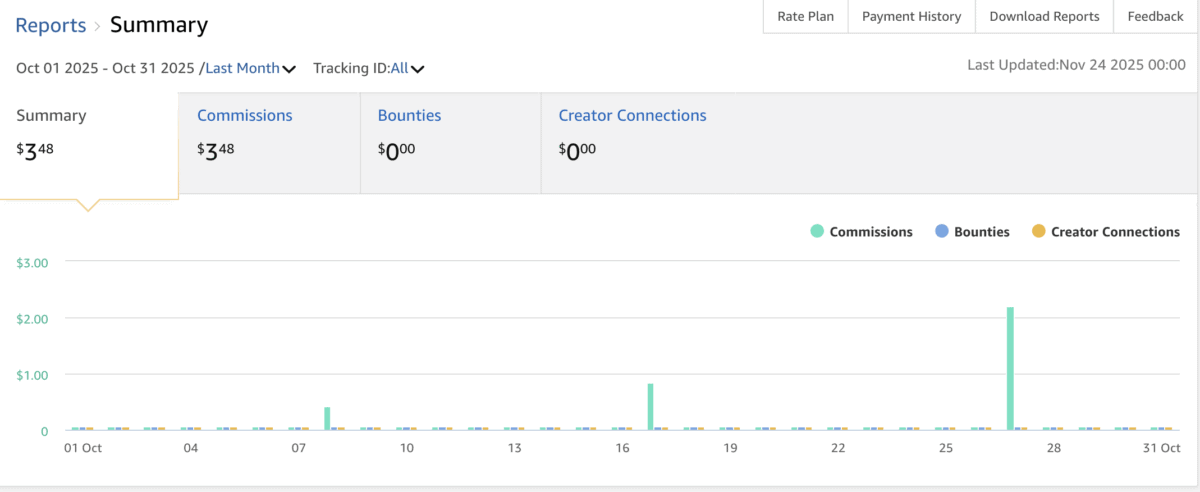Switch to the Bounties tab
The height and width of the screenshot is (492, 1200).
[409, 116]
